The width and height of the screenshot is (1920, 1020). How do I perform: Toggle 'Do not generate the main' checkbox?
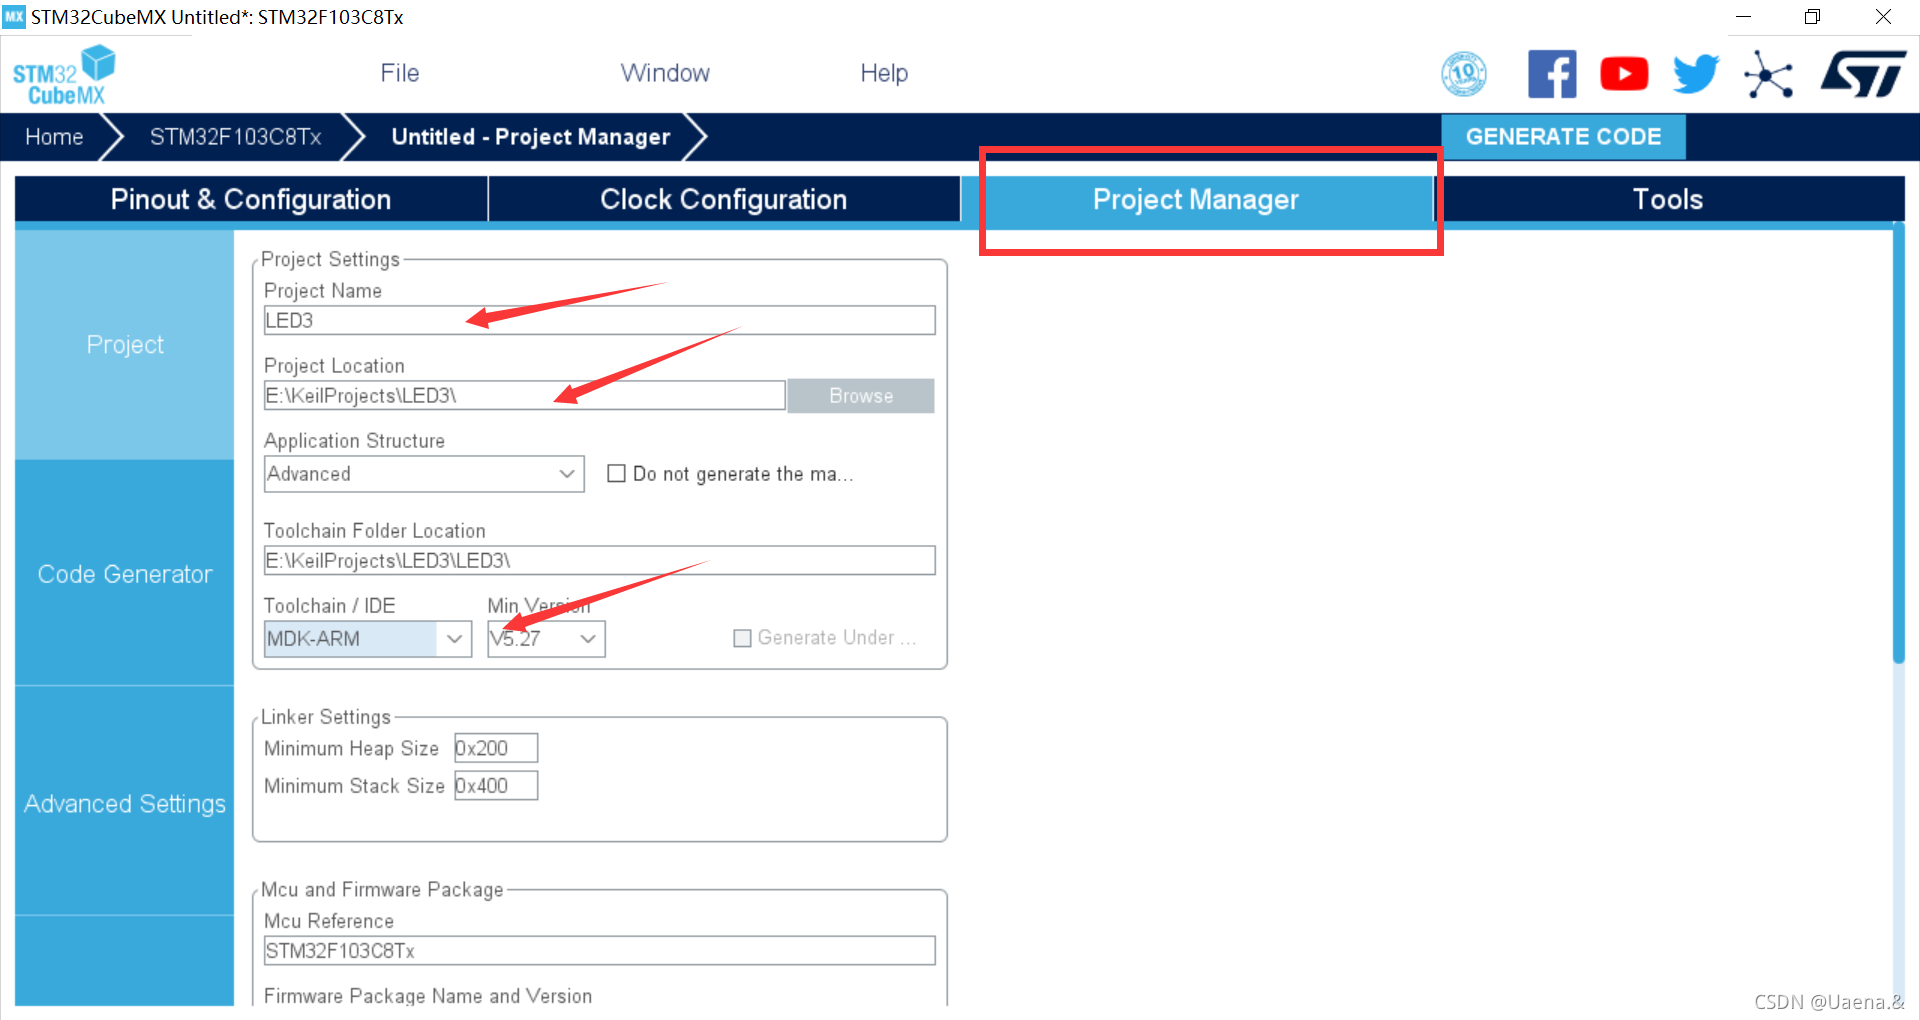tap(617, 473)
